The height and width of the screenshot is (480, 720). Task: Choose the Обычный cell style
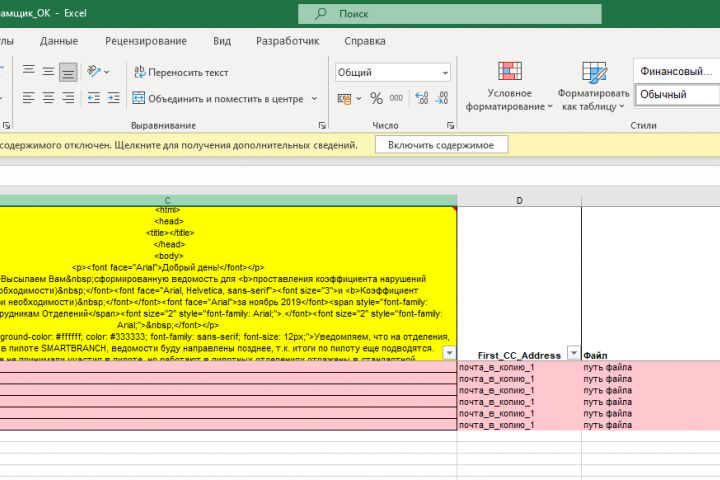point(677,95)
